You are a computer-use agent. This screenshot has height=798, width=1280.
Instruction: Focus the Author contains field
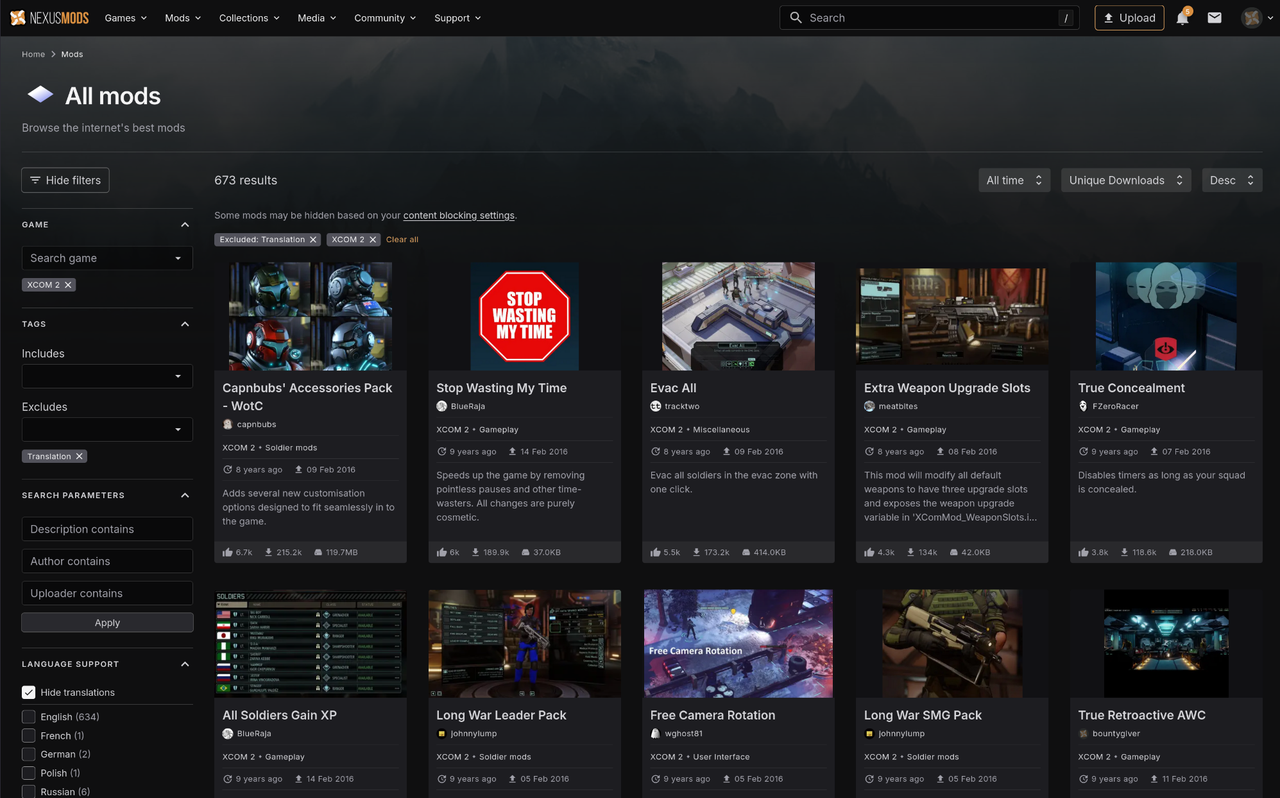pyautogui.click(x=107, y=561)
